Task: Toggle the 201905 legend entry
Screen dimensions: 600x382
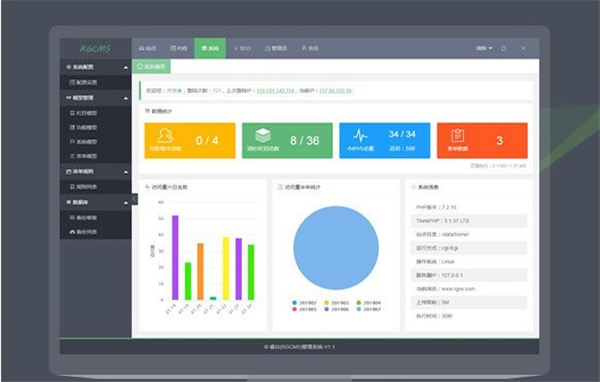Action: 305,309
